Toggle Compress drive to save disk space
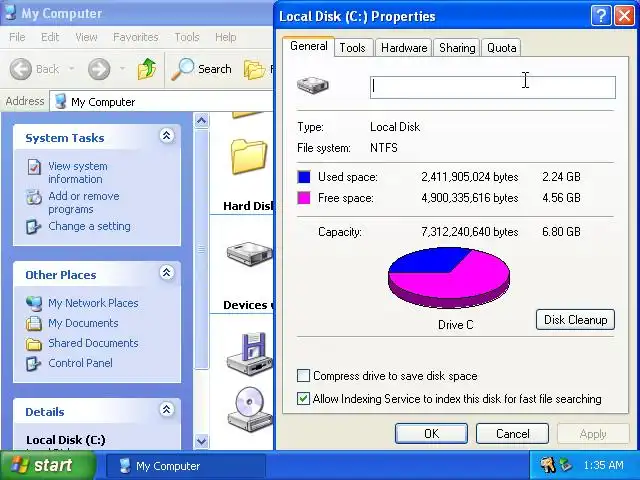Viewport: 640px width, 480px height. (x=303, y=376)
